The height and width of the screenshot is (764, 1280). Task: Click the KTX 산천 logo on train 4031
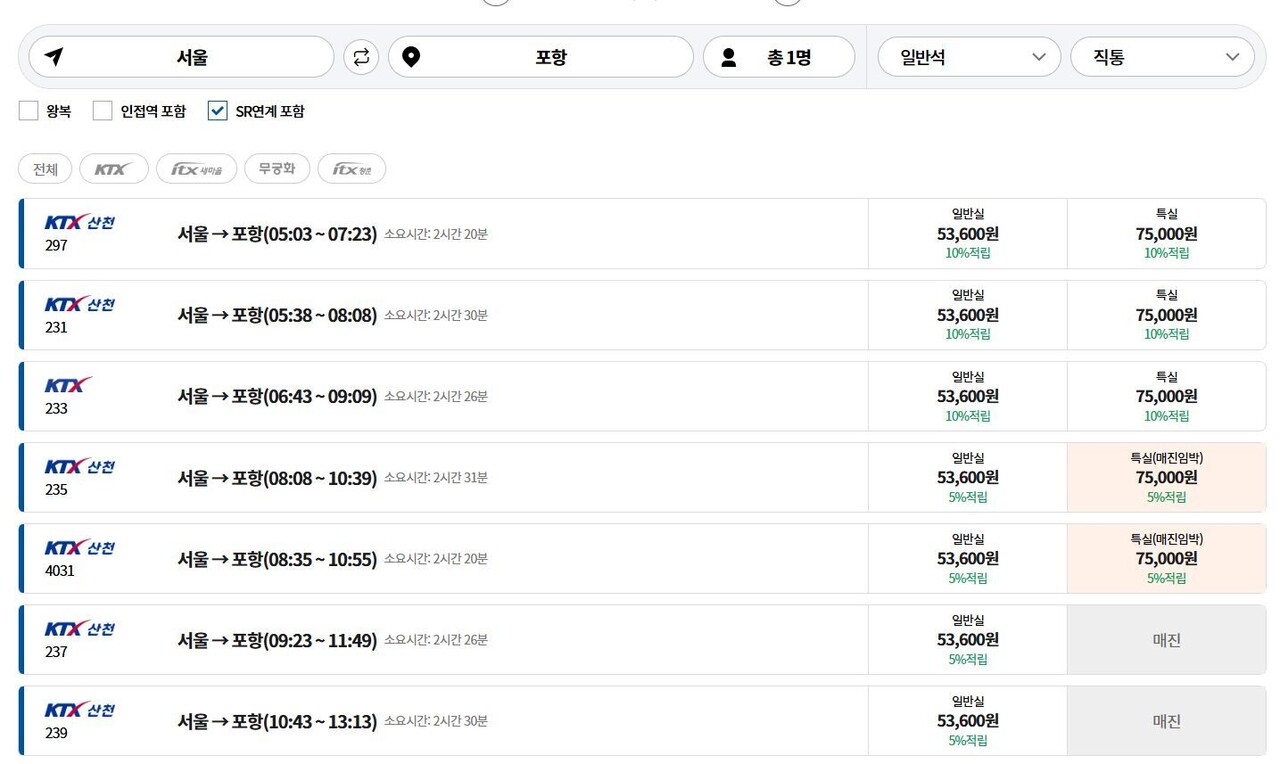click(x=79, y=548)
